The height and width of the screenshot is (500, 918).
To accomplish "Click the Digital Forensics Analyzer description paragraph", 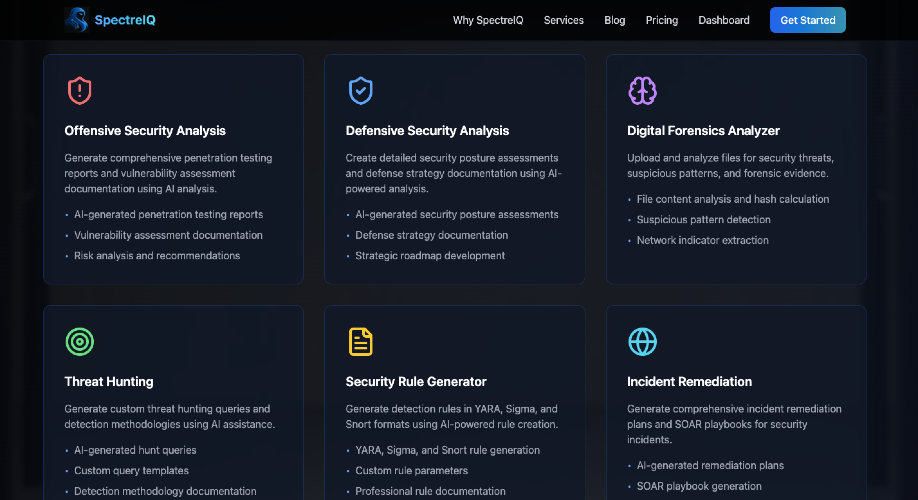I will 730,166.
